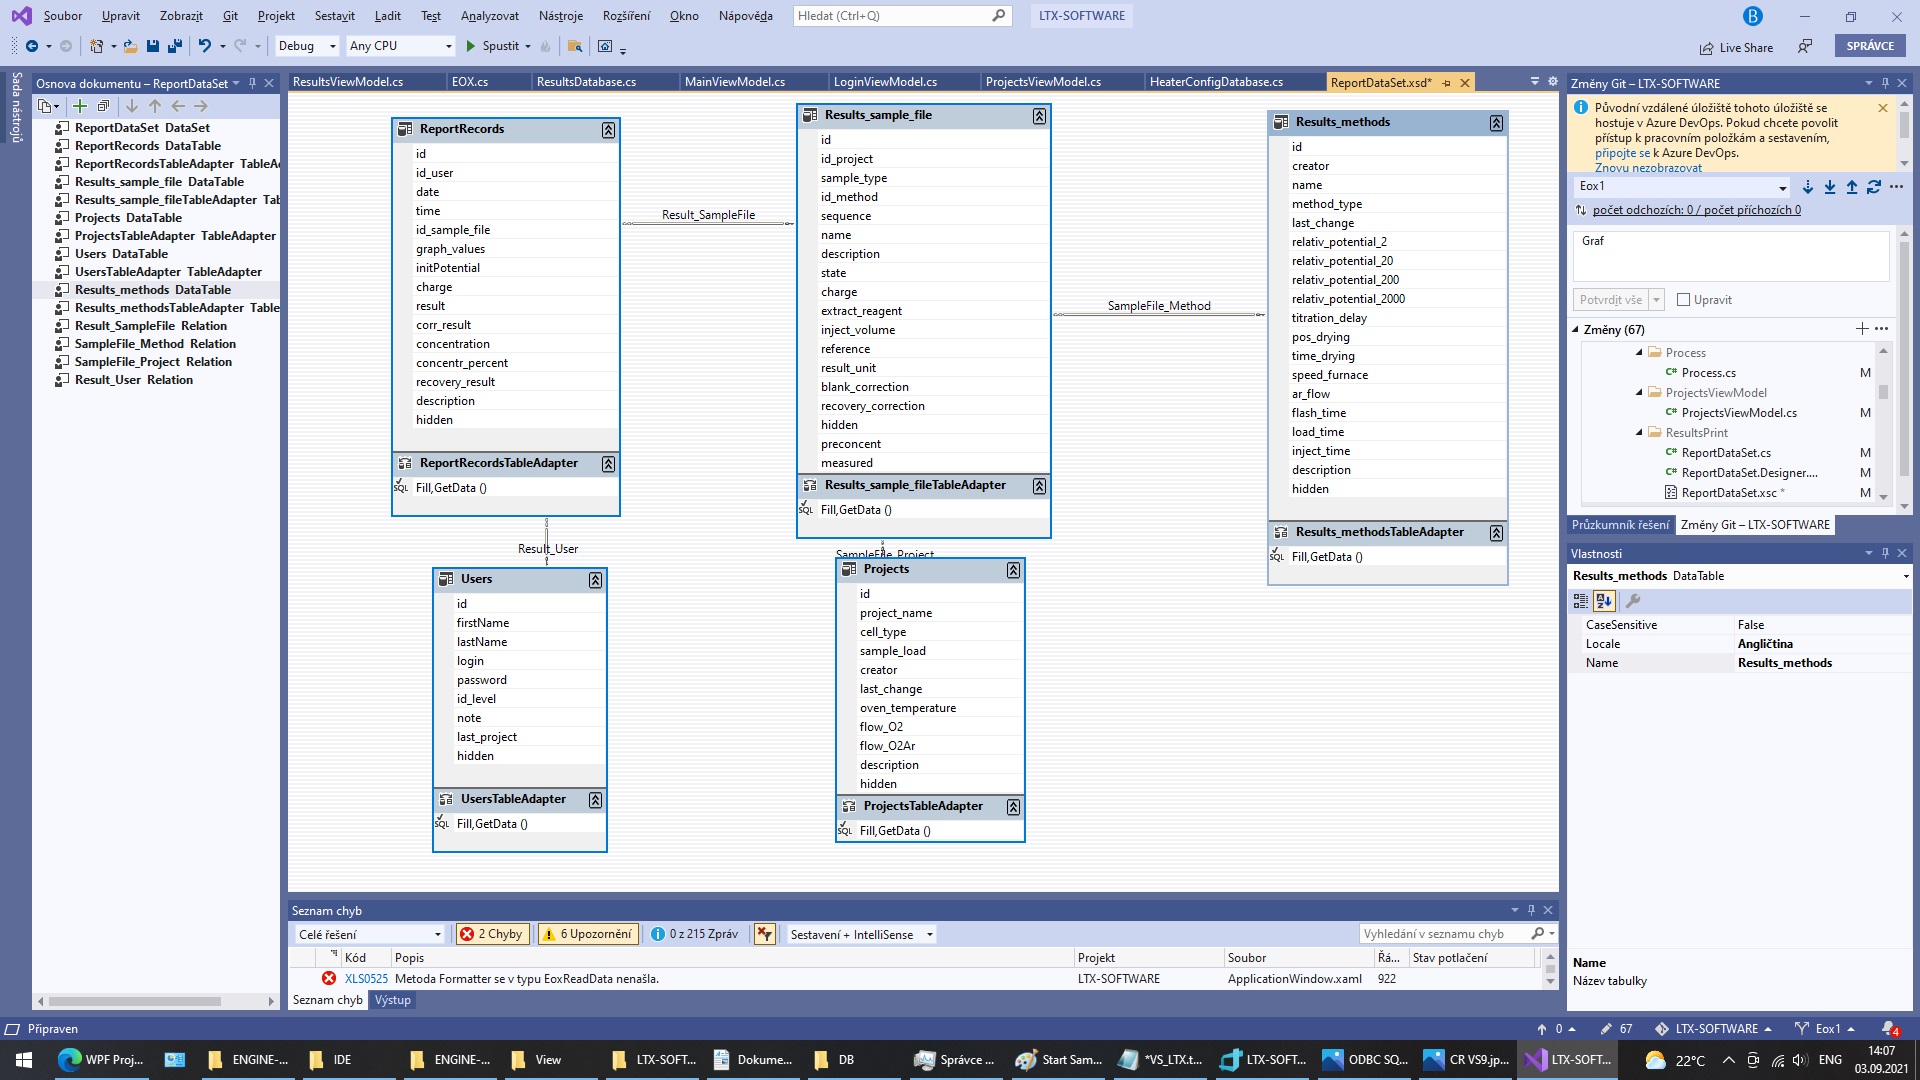The image size is (1920, 1080).
Task: Collapse the Users table chevron
Action: point(595,580)
